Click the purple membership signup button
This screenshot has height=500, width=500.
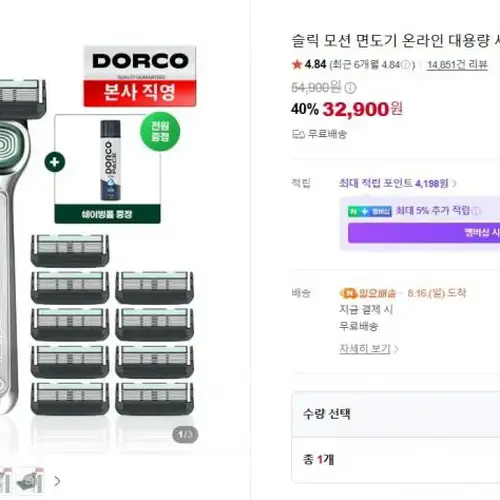[x=424, y=233]
